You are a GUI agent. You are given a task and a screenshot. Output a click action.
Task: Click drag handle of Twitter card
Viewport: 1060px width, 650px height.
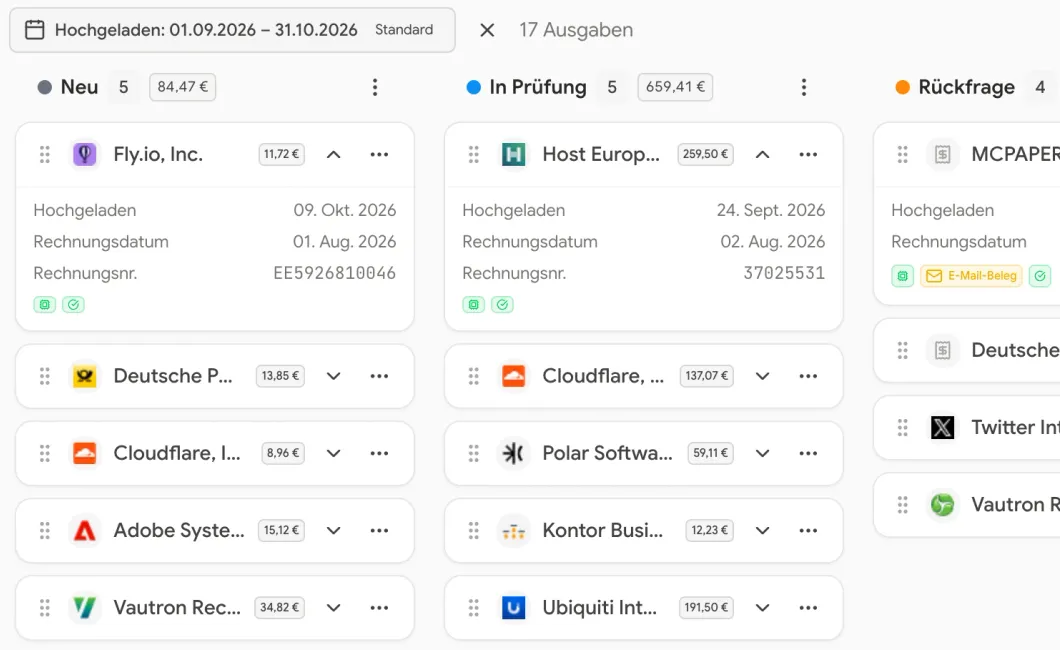click(902, 428)
